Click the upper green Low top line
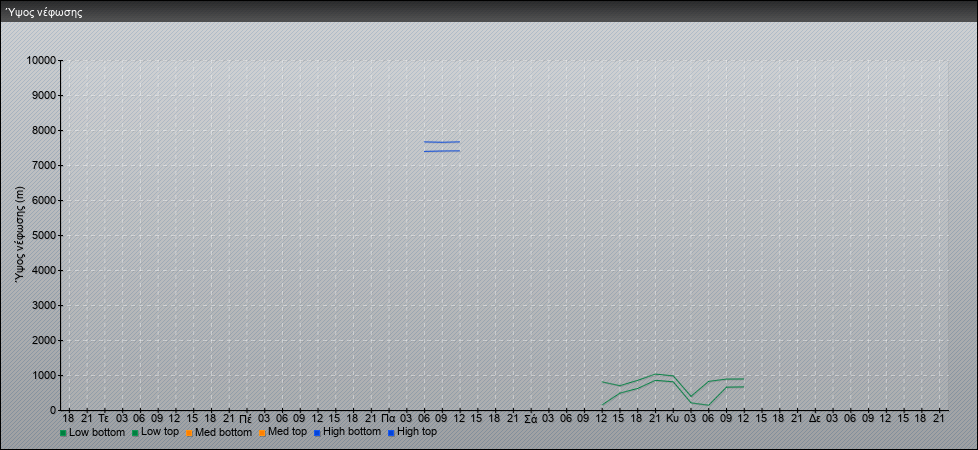This screenshot has height=450, width=978. point(673,376)
